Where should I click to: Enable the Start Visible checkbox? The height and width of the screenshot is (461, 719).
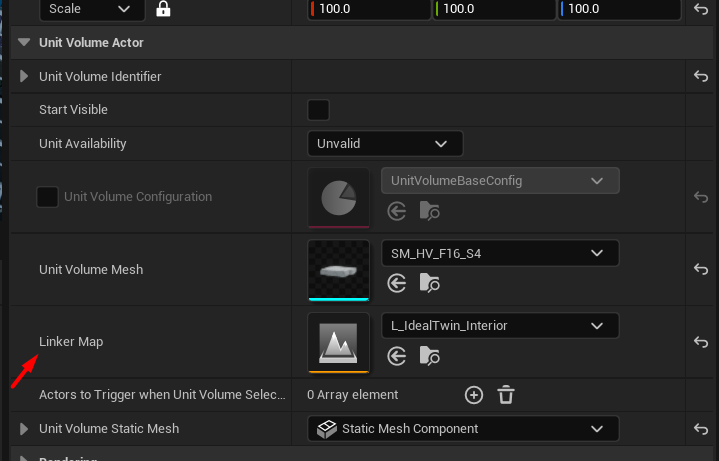click(319, 109)
